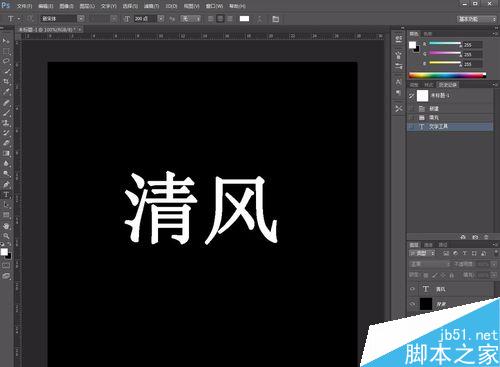The height and width of the screenshot is (367, 500).
Task: Switch to the 色板 tab
Action: coord(427,34)
